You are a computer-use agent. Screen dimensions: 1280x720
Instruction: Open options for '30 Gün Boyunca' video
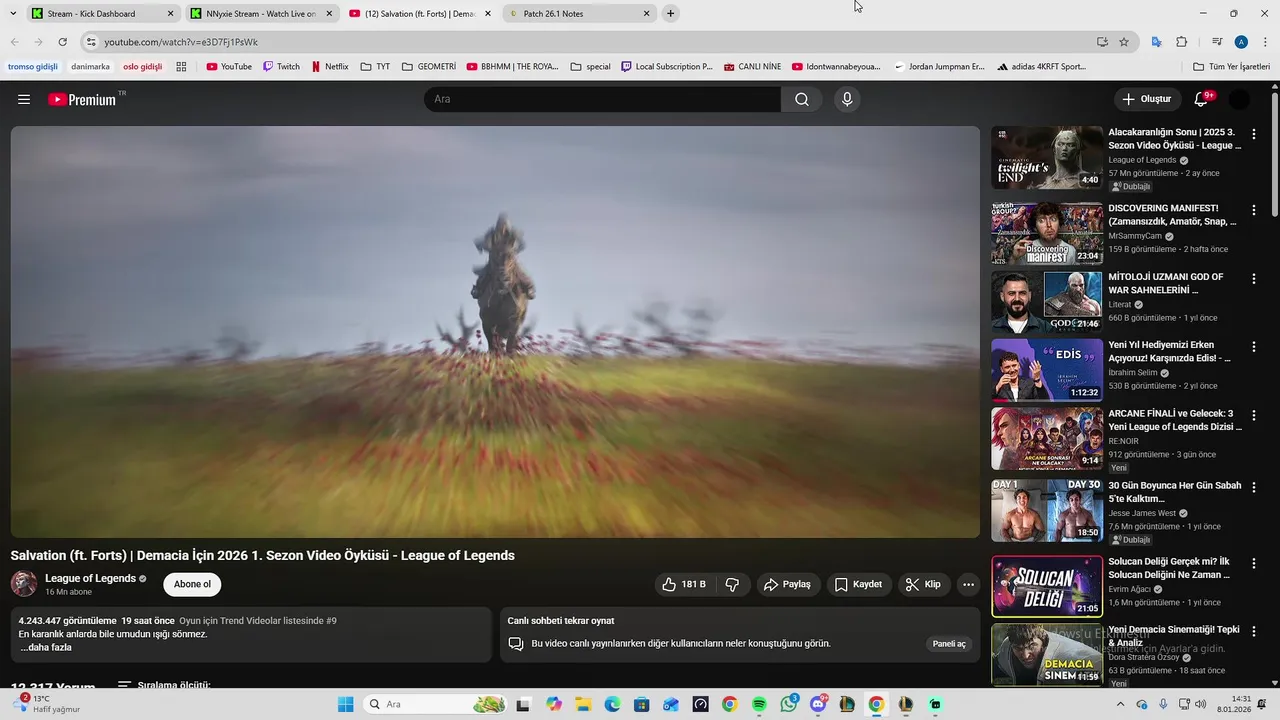pos(1254,487)
